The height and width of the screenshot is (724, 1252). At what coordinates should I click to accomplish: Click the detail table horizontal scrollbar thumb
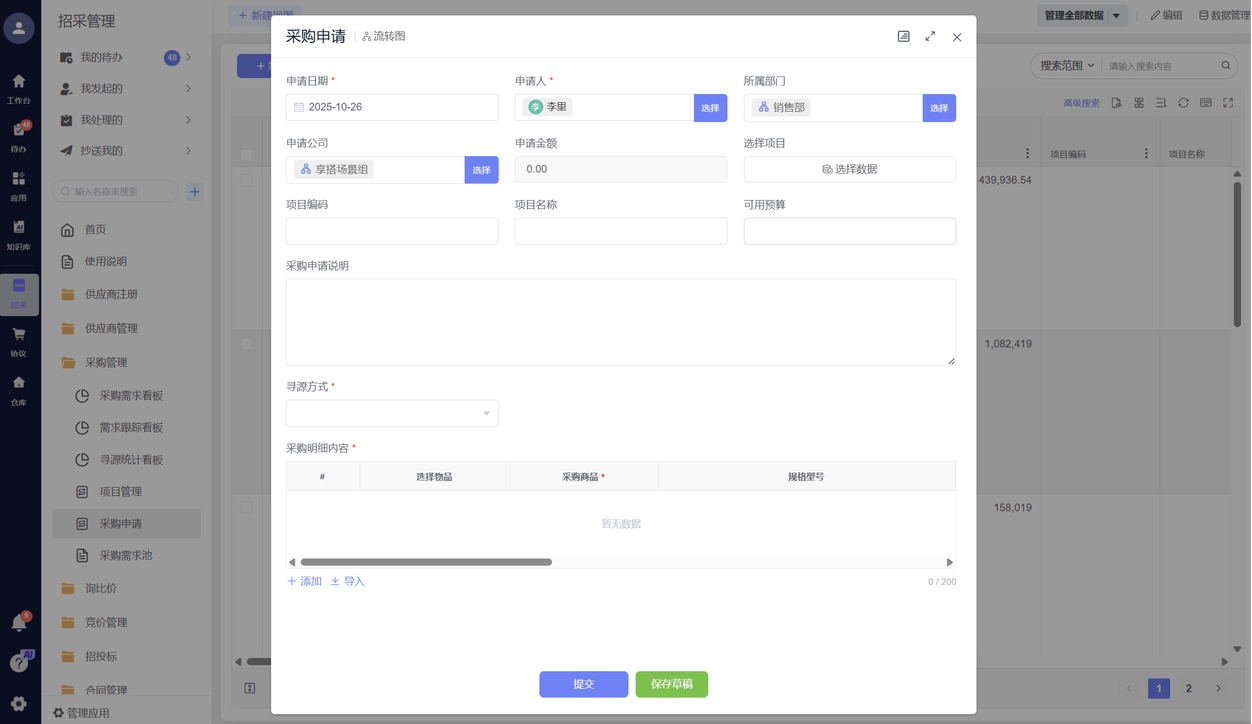pos(426,563)
